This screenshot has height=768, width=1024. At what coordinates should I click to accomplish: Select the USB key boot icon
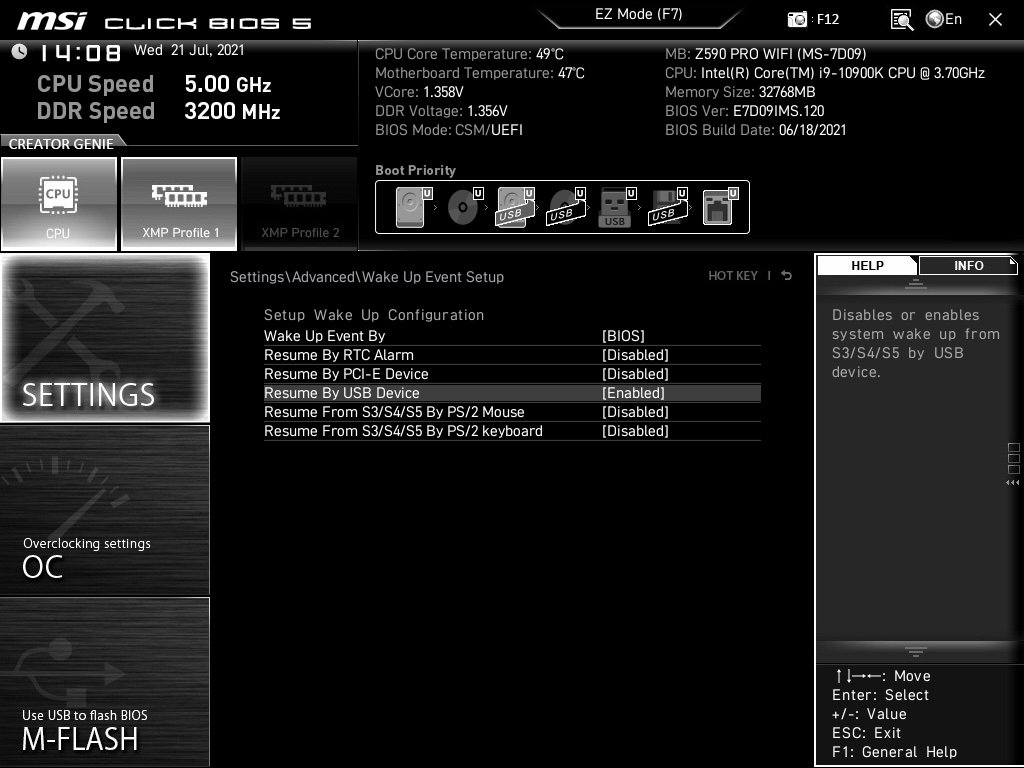pos(617,207)
